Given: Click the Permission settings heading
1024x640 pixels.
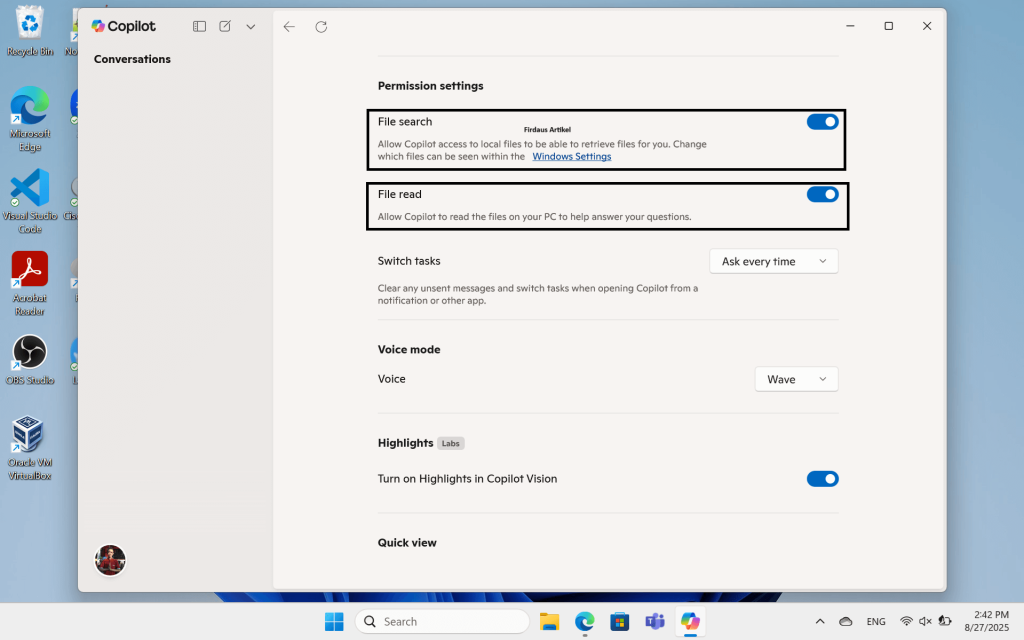Looking at the screenshot, I should pos(430,86).
